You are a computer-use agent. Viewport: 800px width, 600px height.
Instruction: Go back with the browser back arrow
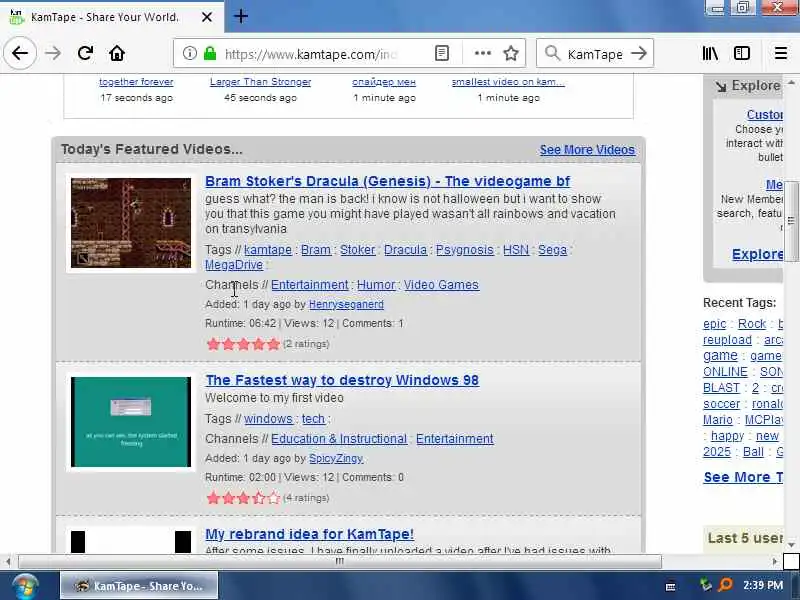point(20,53)
